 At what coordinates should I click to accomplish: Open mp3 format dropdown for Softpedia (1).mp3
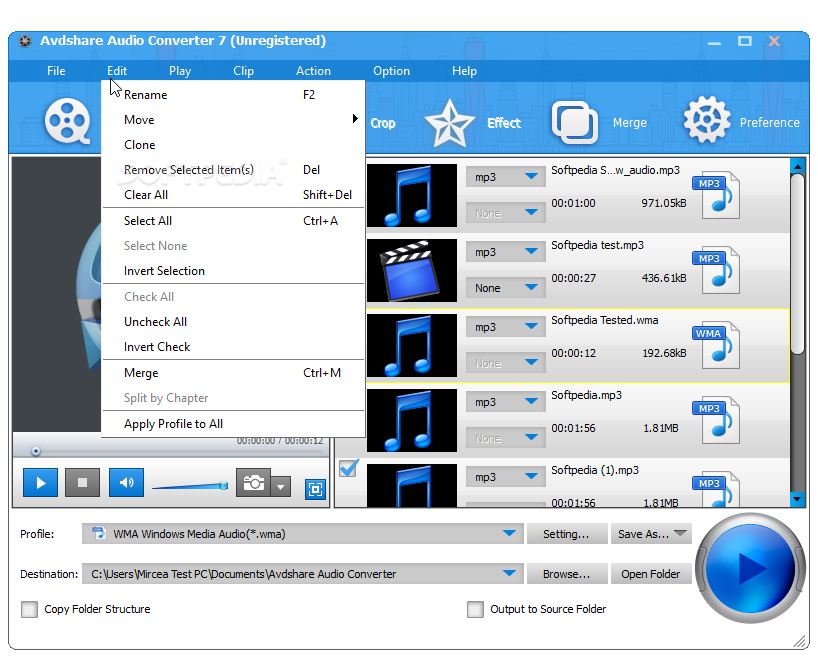click(506, 477)
